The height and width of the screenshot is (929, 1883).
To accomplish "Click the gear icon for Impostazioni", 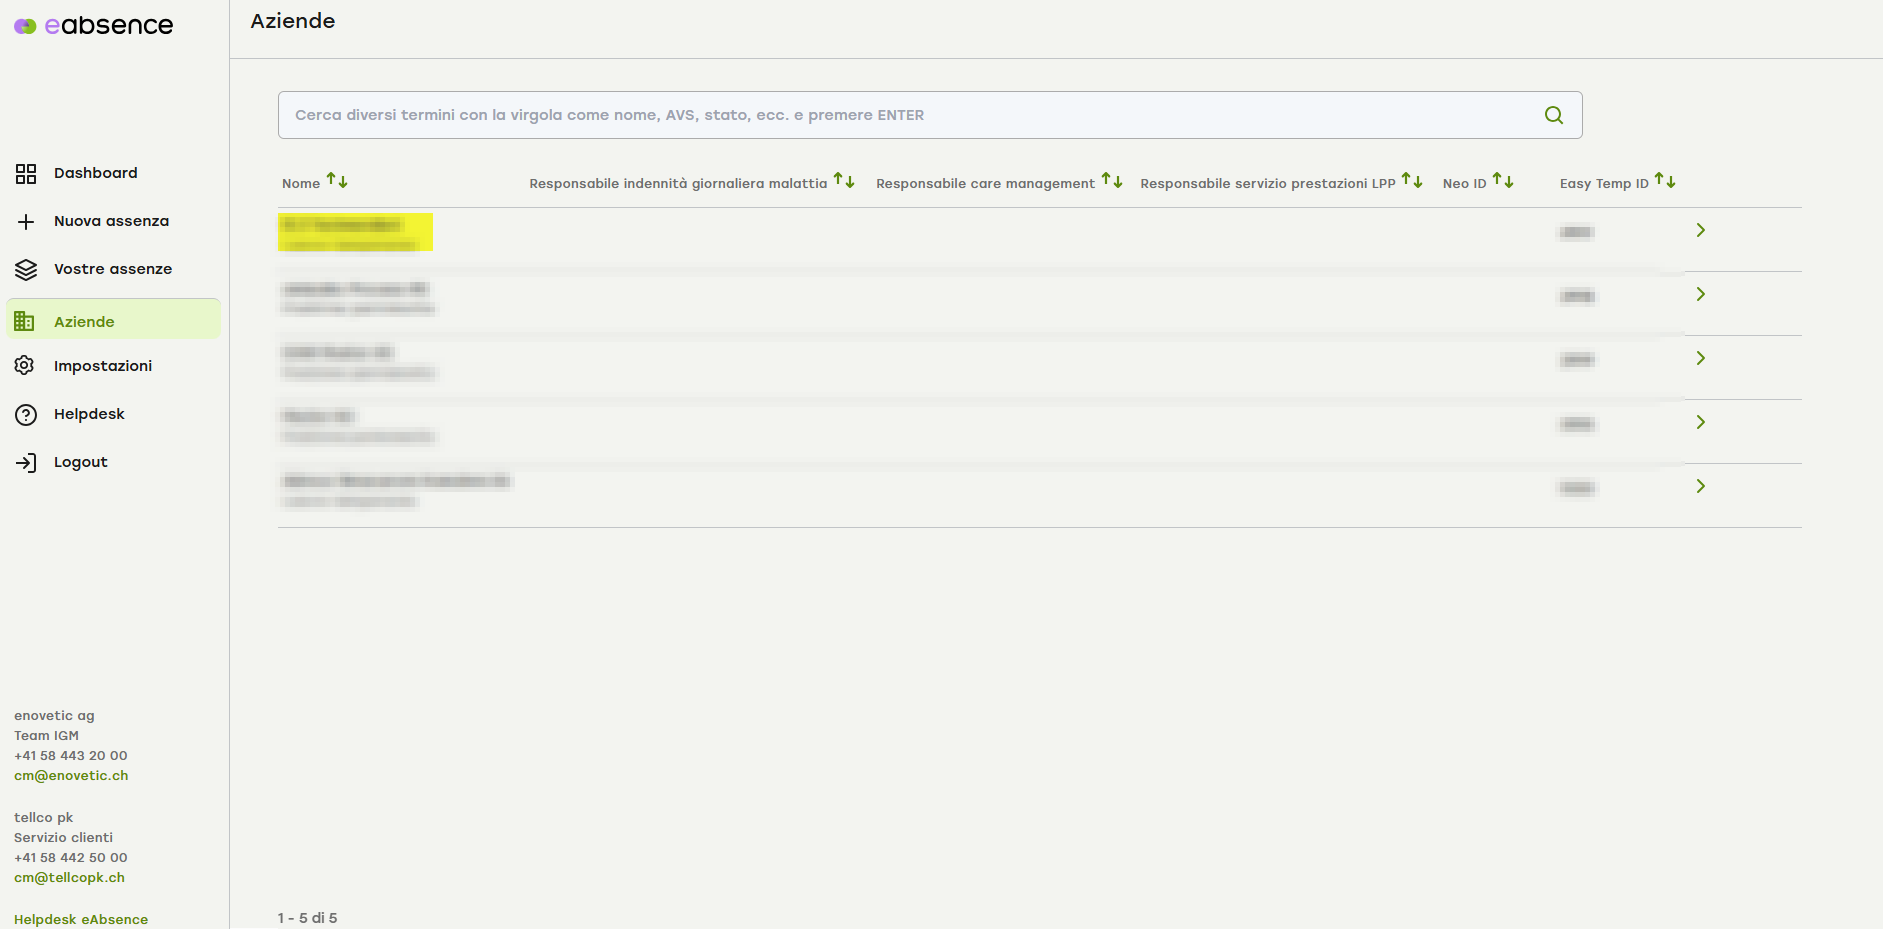I will tap(26, 366).
